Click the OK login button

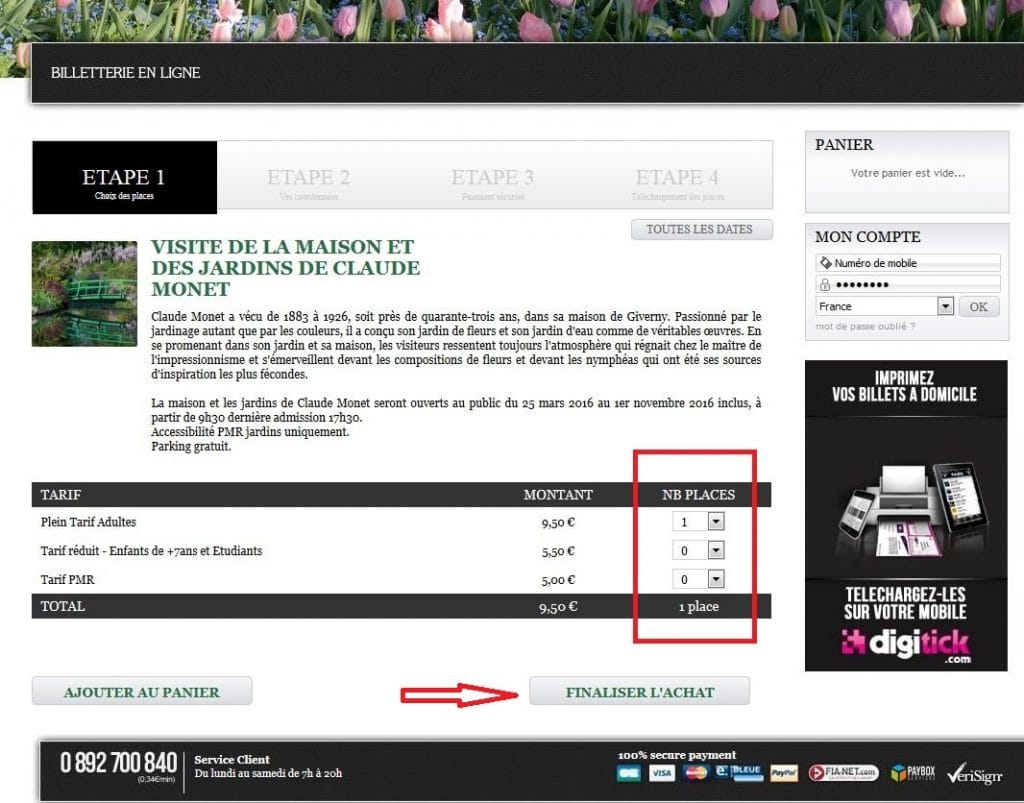click(978, 307)
